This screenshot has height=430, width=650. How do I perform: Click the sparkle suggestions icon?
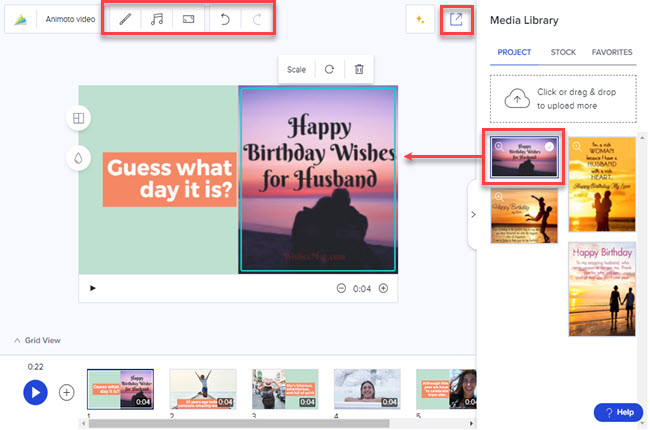click(420, 19)
